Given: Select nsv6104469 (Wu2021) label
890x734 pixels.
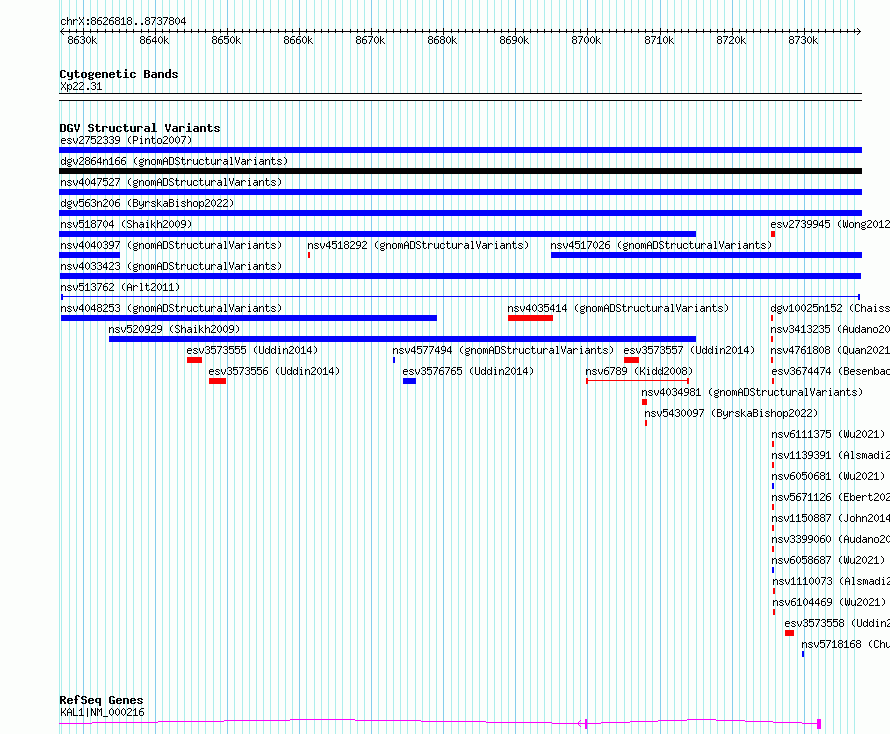Looking at the screenshot, I should (829, 602).
